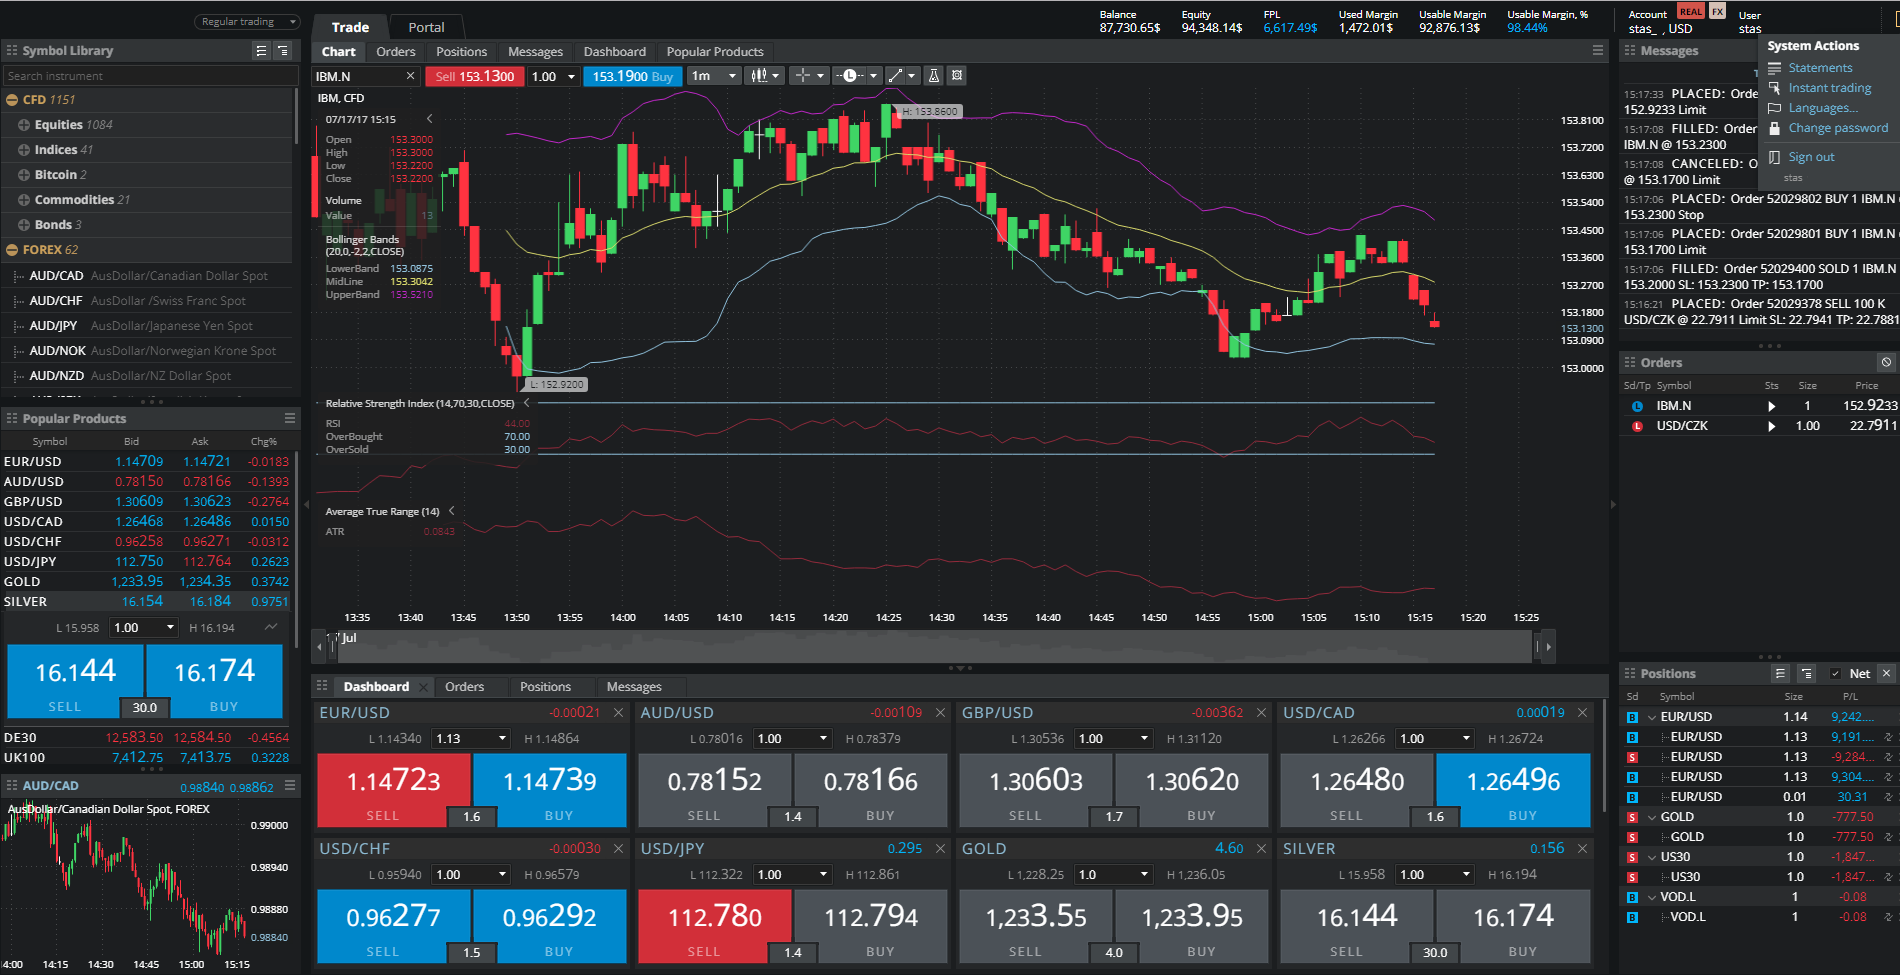Clear the IBM.N symbol with X icon

point(410,76)
